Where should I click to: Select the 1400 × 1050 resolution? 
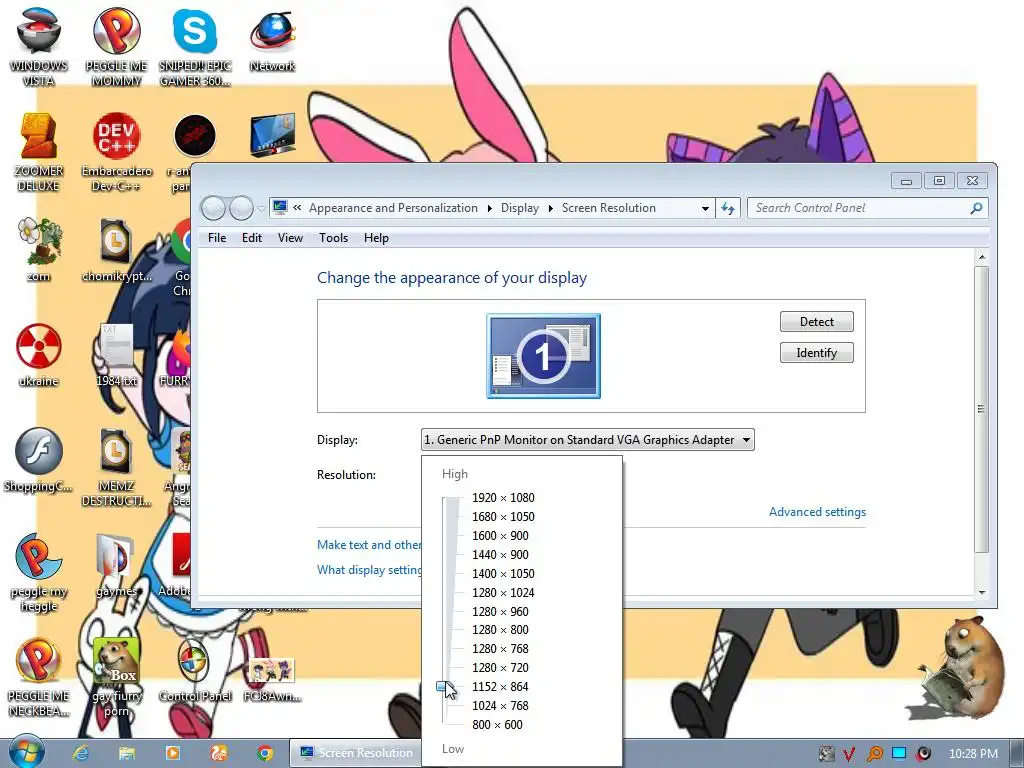click(503, 573)
